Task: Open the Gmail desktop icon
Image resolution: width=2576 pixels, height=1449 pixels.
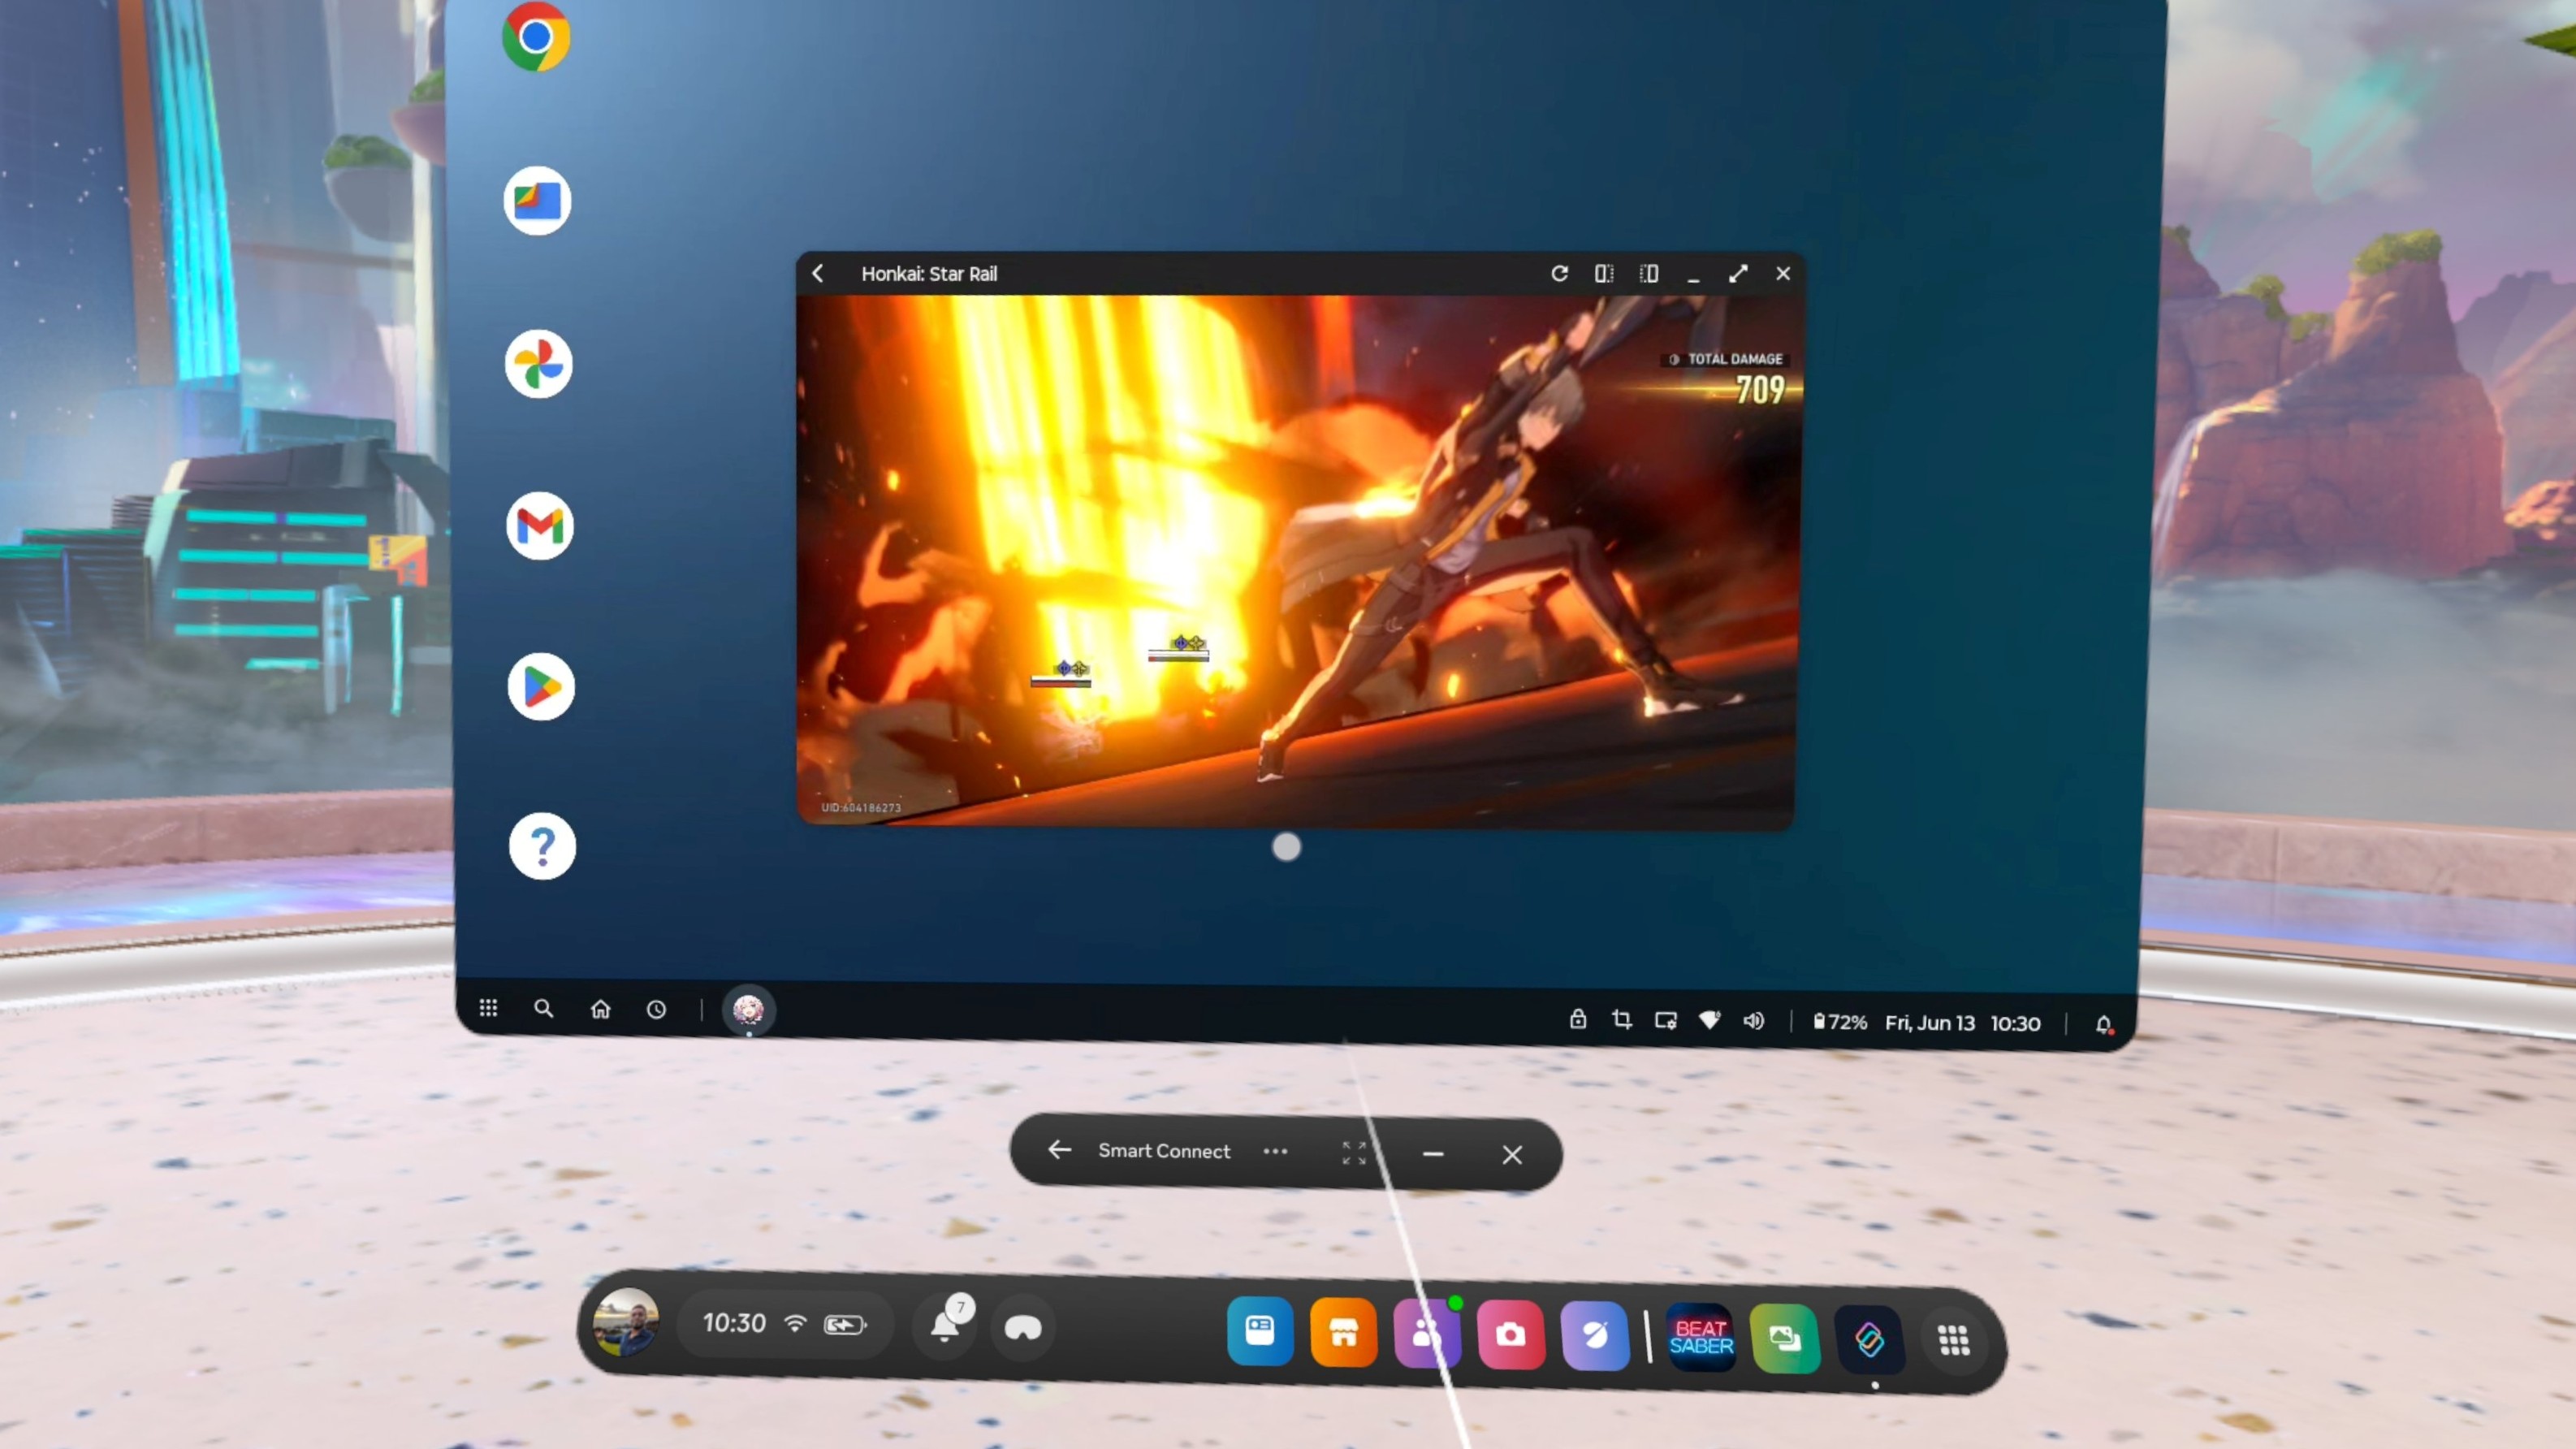Action: pyautogui.click(x=539, y=525)
